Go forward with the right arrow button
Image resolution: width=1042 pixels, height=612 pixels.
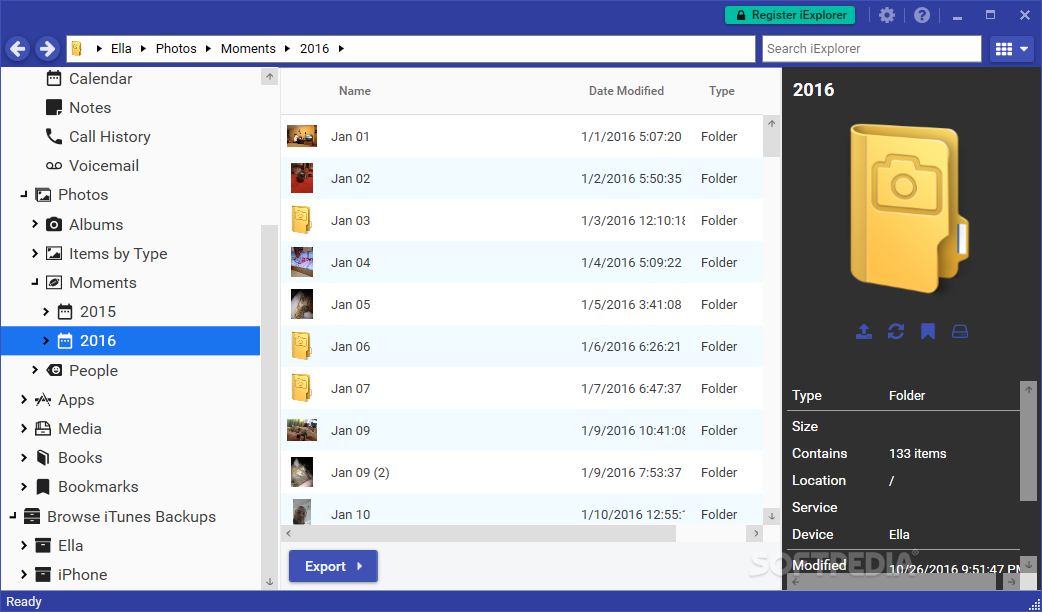coord(47,49)
